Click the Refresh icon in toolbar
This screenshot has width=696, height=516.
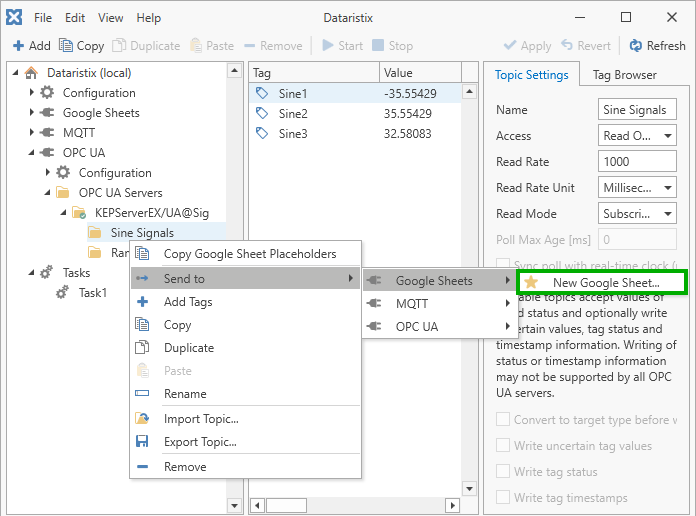(x=636, y=45)
